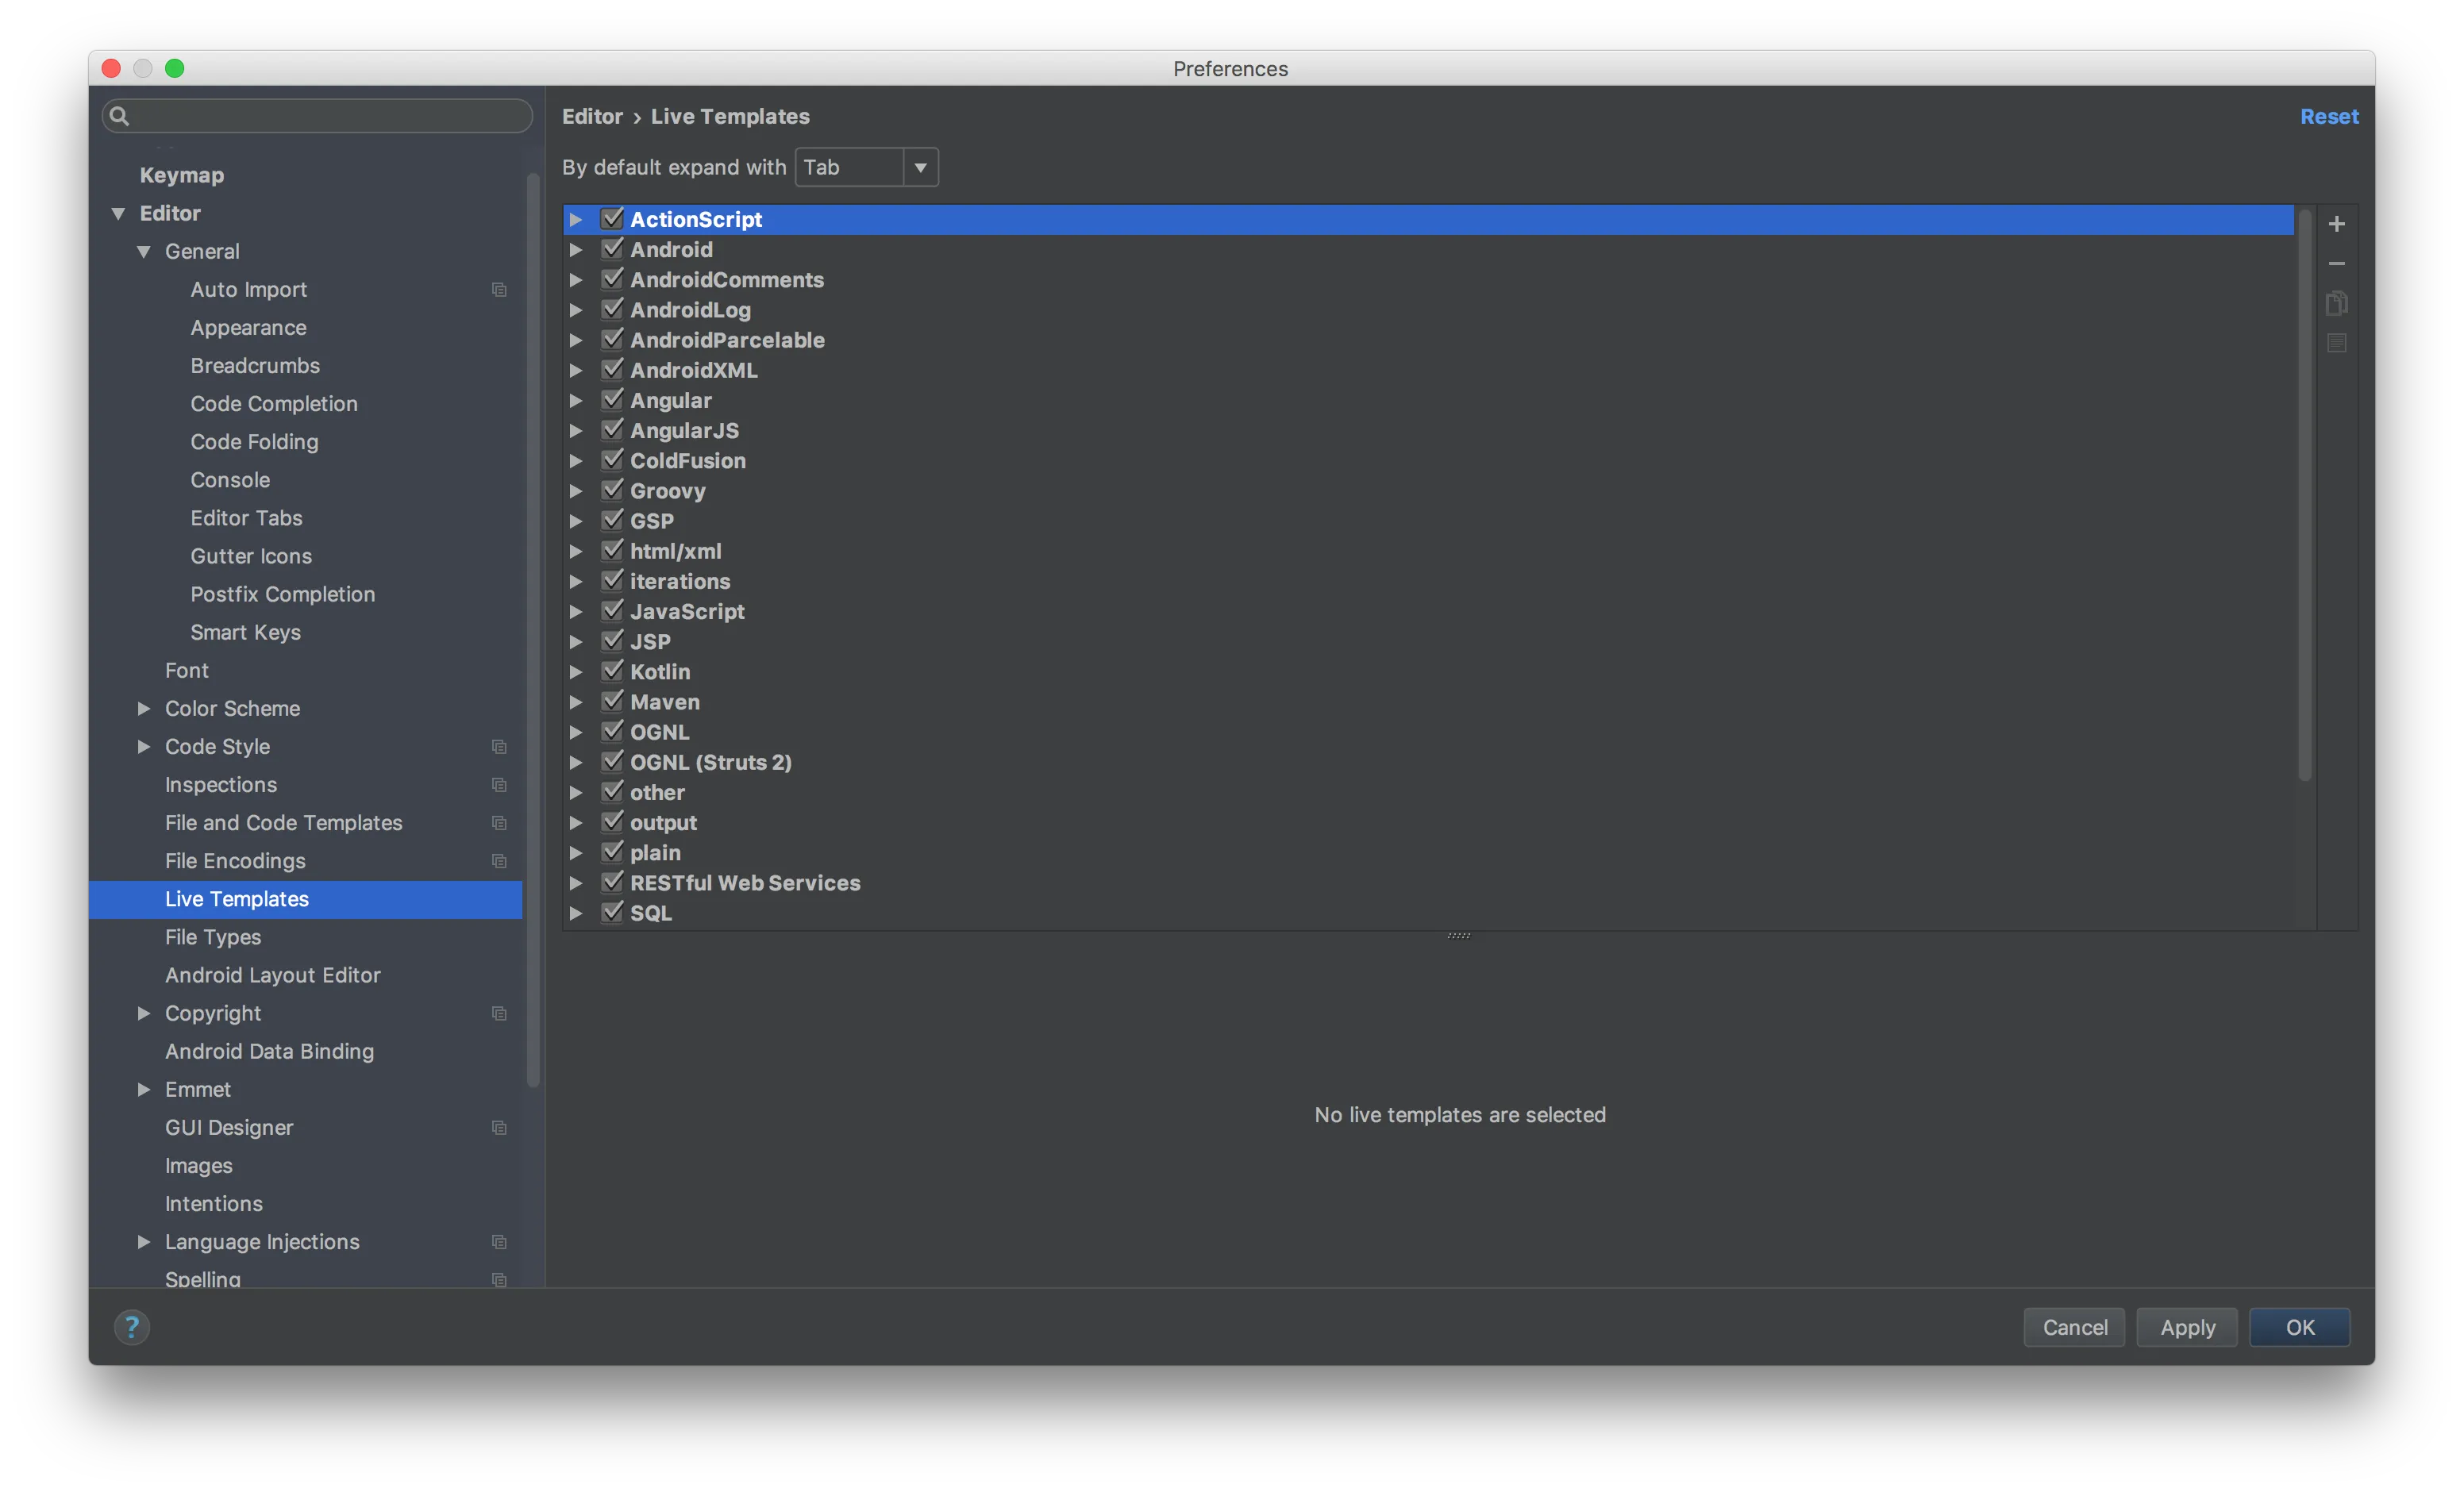The height and width of the screenshot is (1492, 2464).
Task: Open the expand with Tab dropdown
Action: click(x=866, y=167)
